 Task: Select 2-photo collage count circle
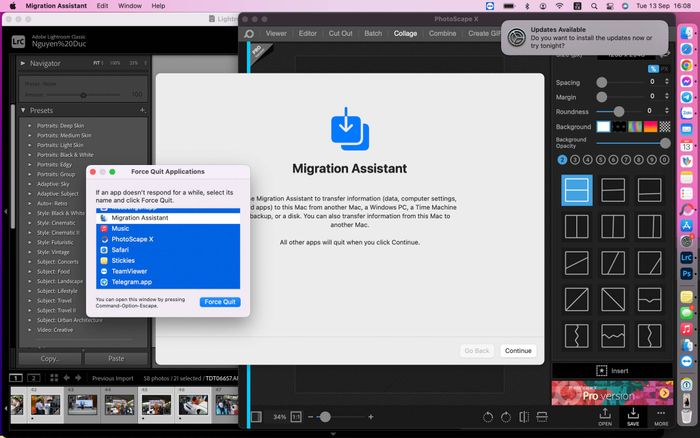click(x=562, y=159)
